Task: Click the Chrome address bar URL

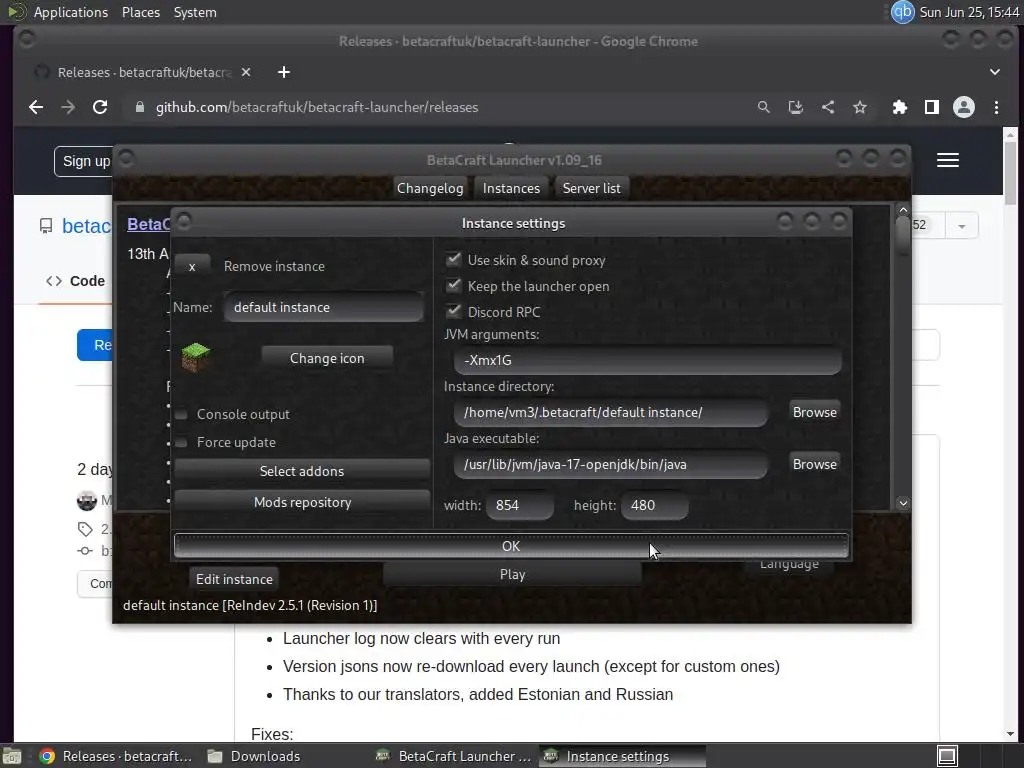Action: coord(317,107)
